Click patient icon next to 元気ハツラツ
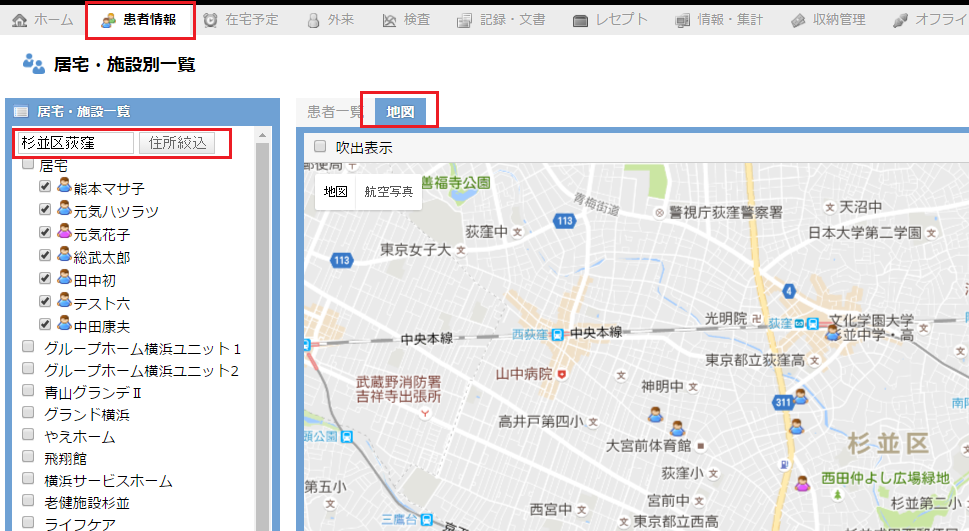This screenshot has height=531, width=969. (x=64, y=208)
